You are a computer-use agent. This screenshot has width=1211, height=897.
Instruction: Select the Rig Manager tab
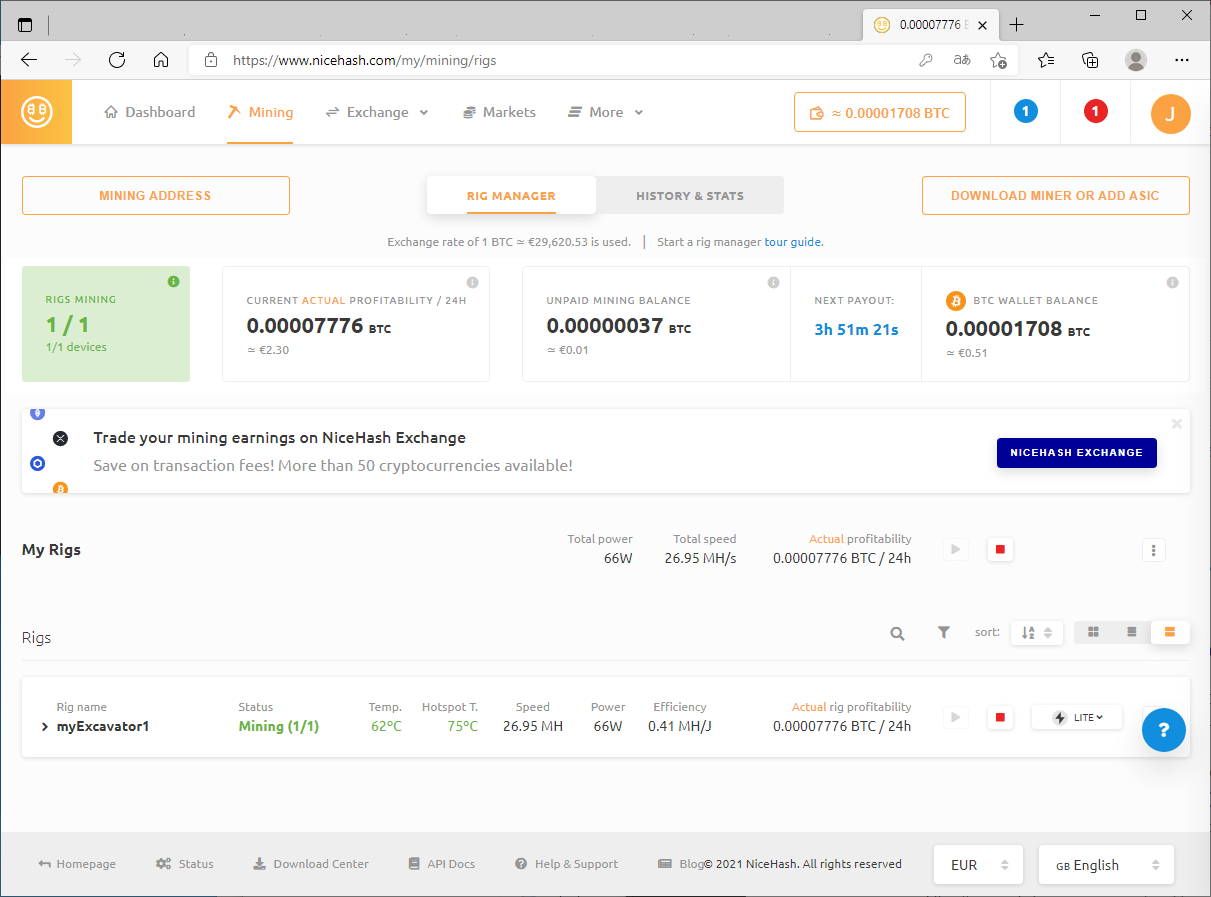pyautogui.click(x=511, y=196)
